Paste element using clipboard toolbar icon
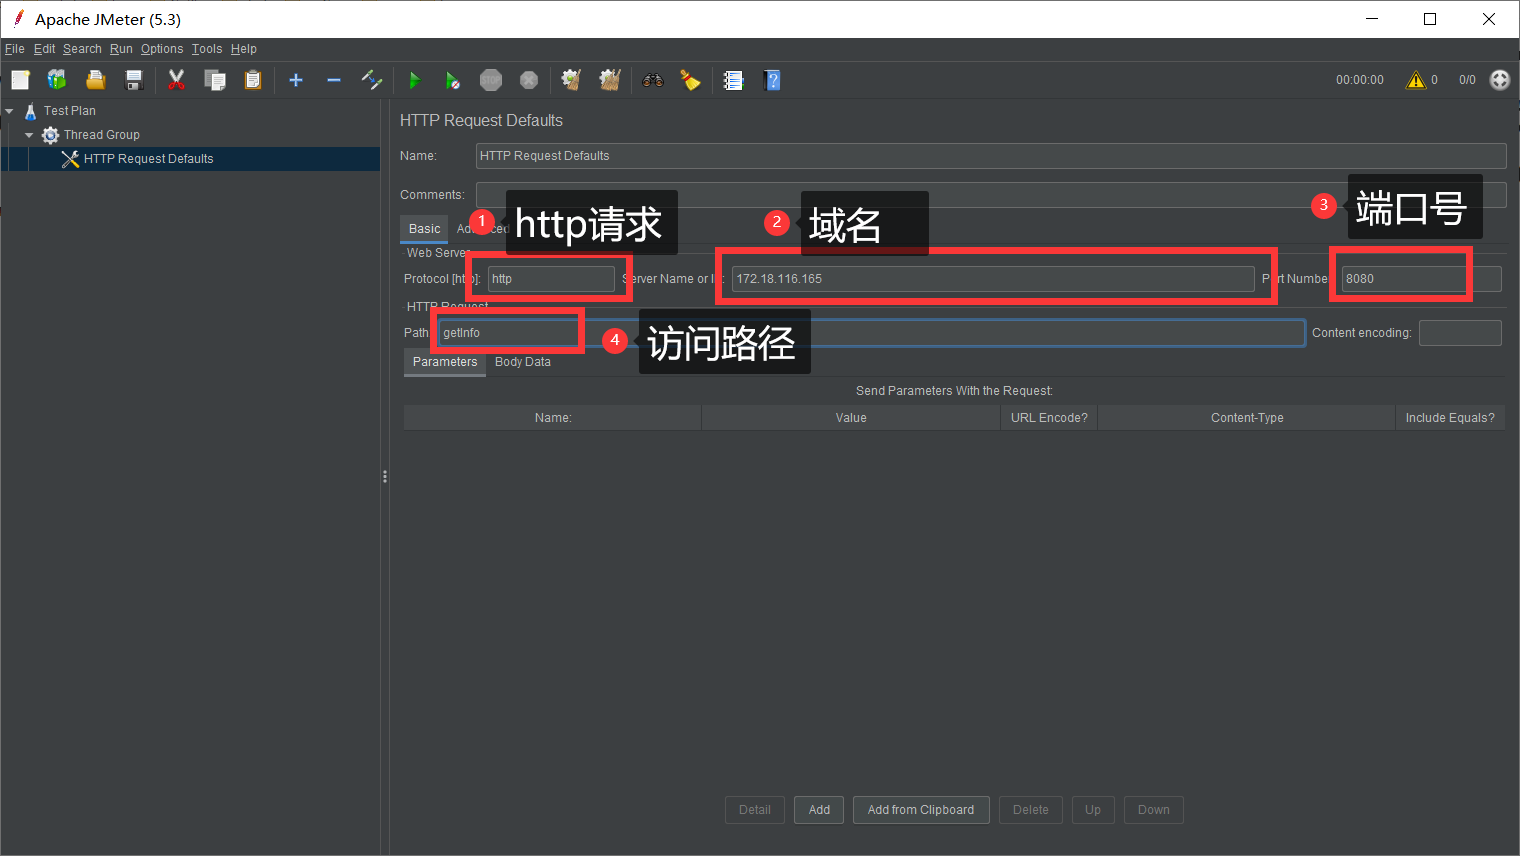Screen dimensions: 1520x856 [253, 80]
